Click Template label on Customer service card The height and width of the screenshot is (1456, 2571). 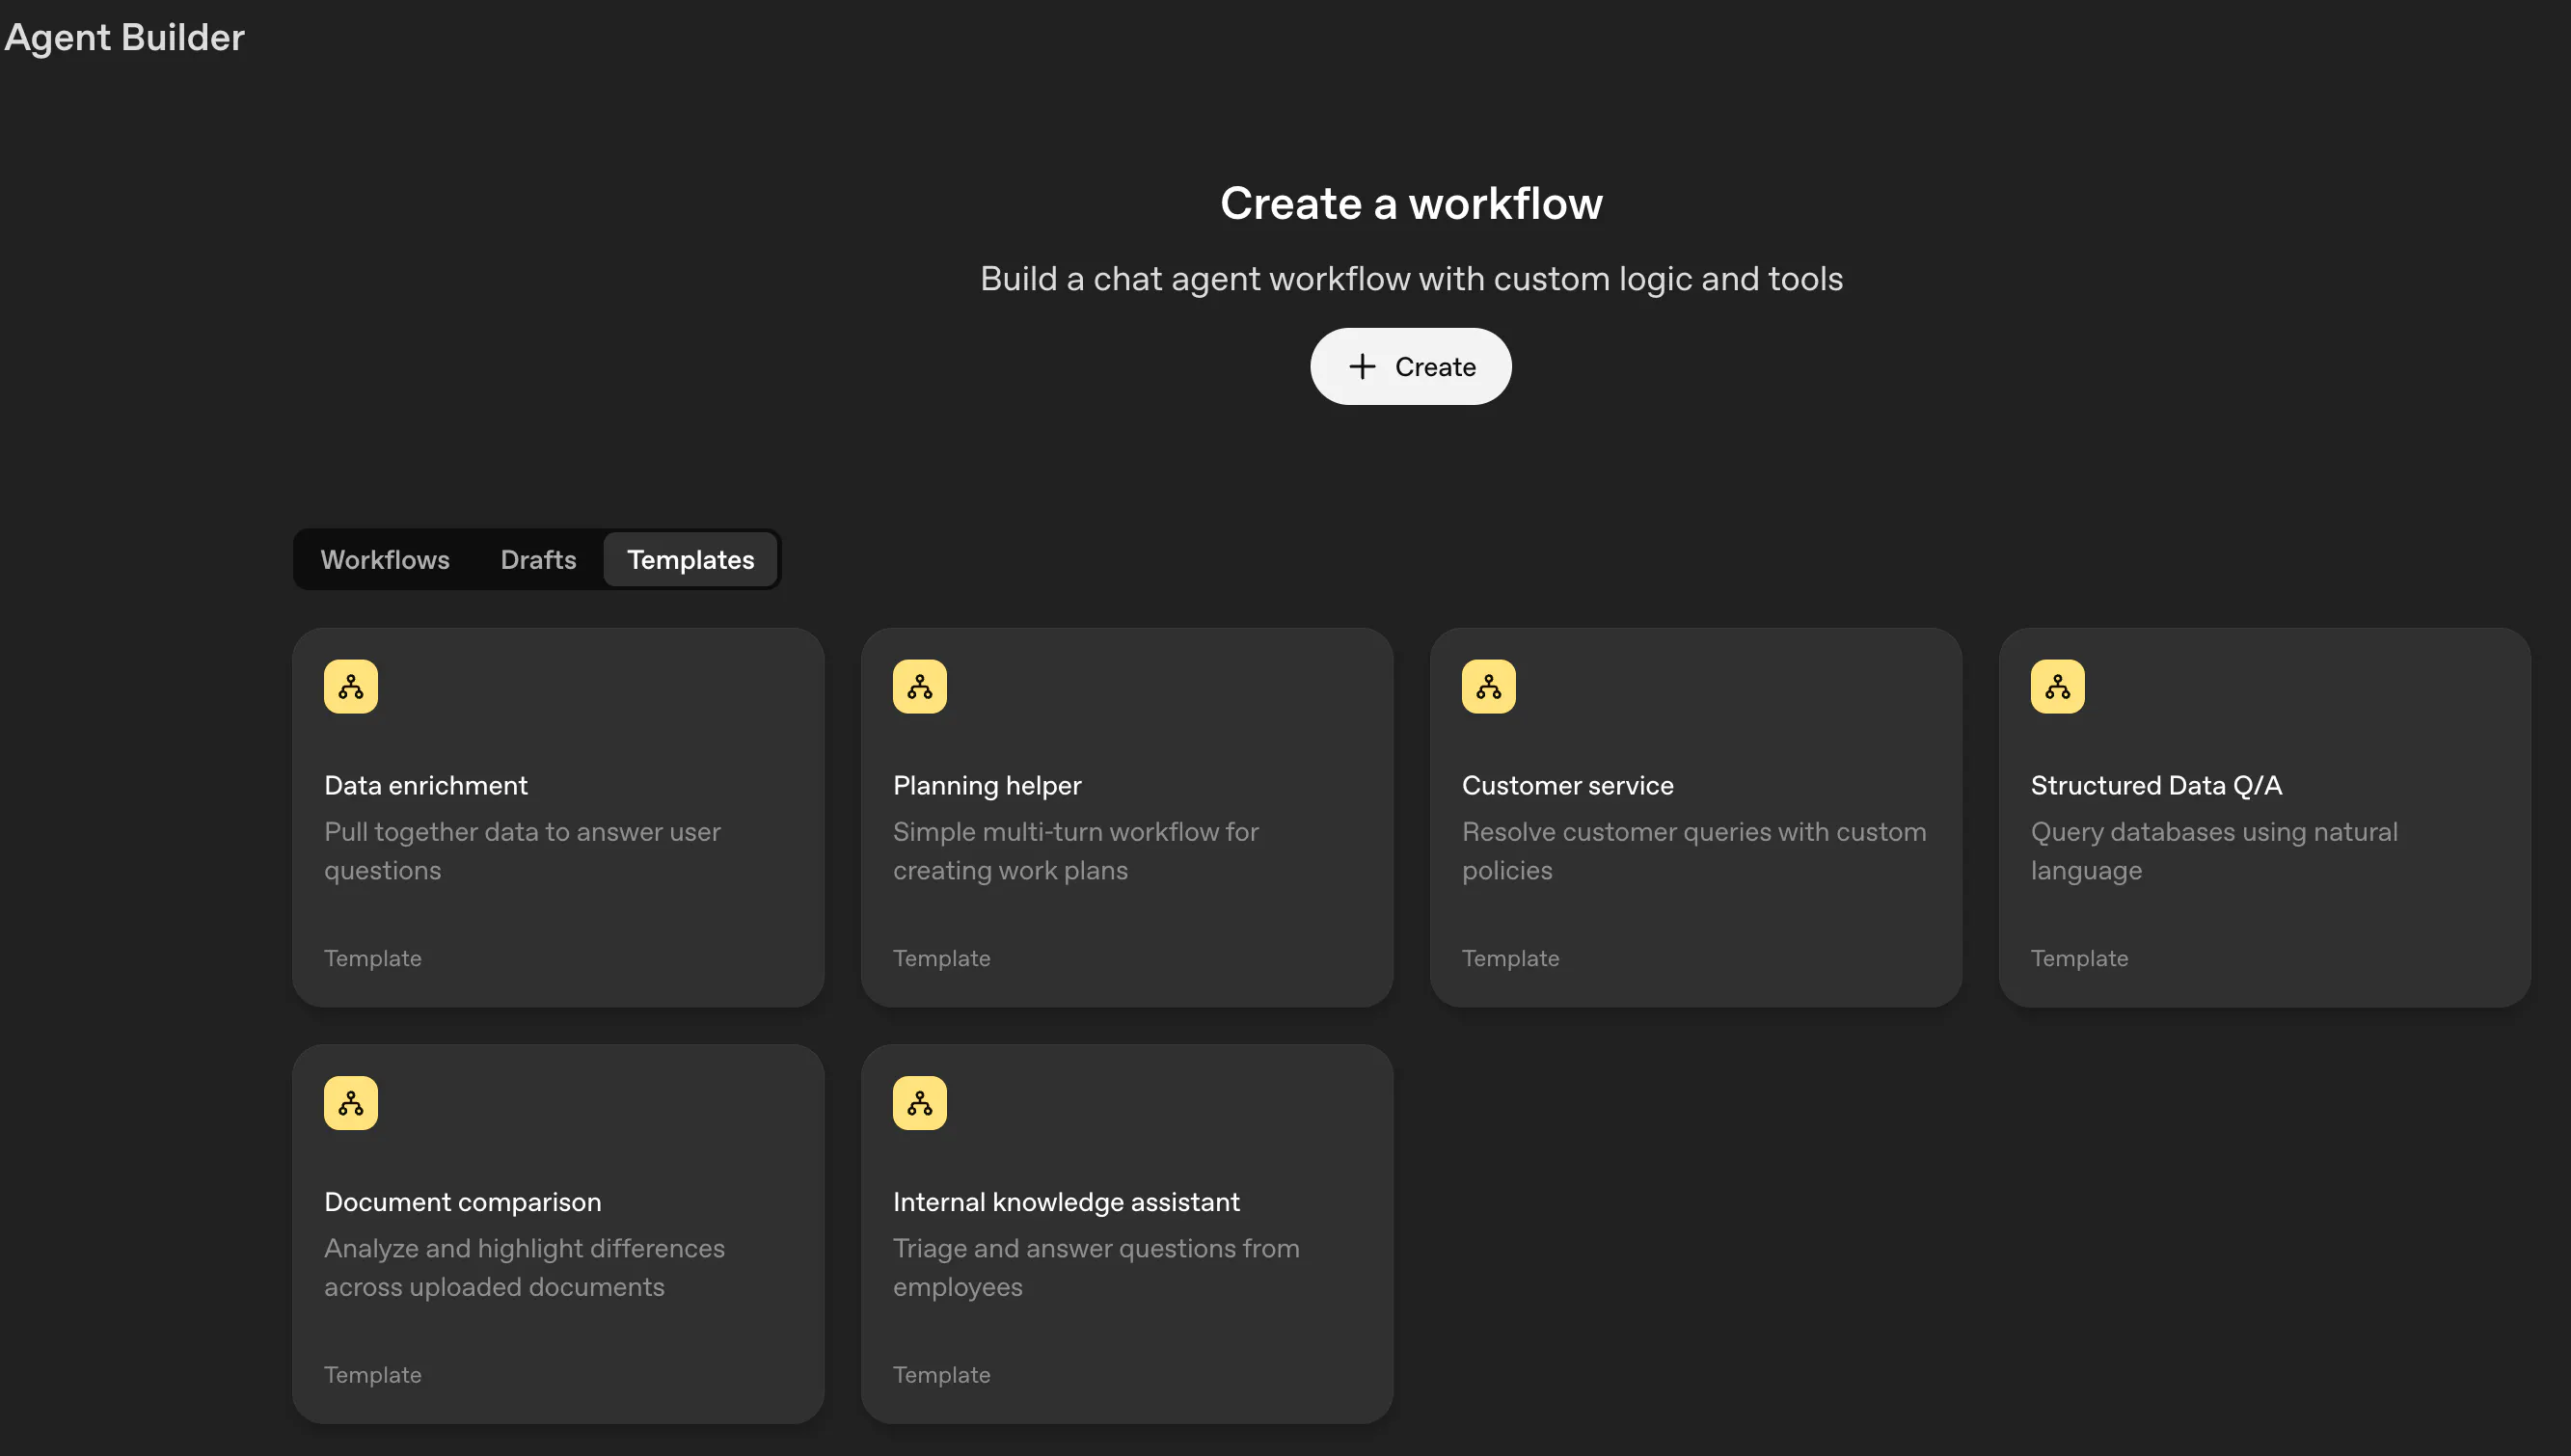pos(1510,958)
